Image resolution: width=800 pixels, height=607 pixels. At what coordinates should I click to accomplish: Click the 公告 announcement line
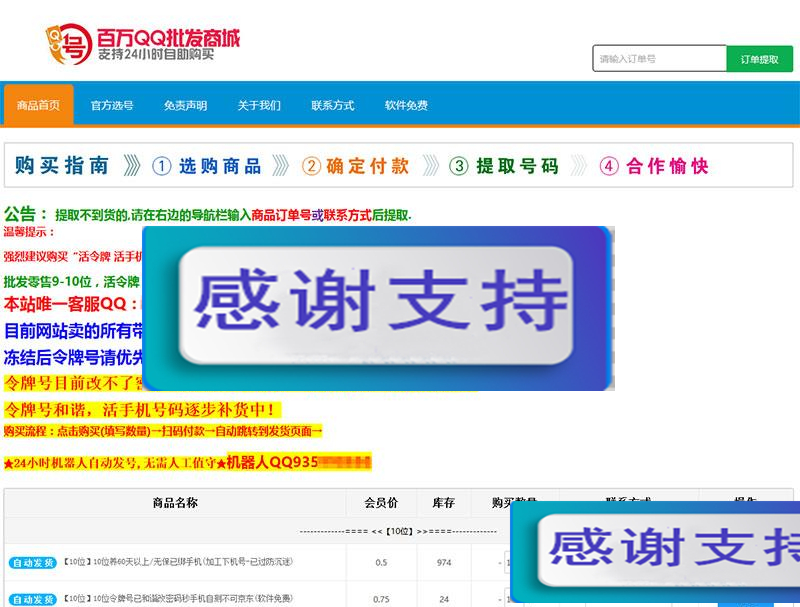[x=208, y=215]
